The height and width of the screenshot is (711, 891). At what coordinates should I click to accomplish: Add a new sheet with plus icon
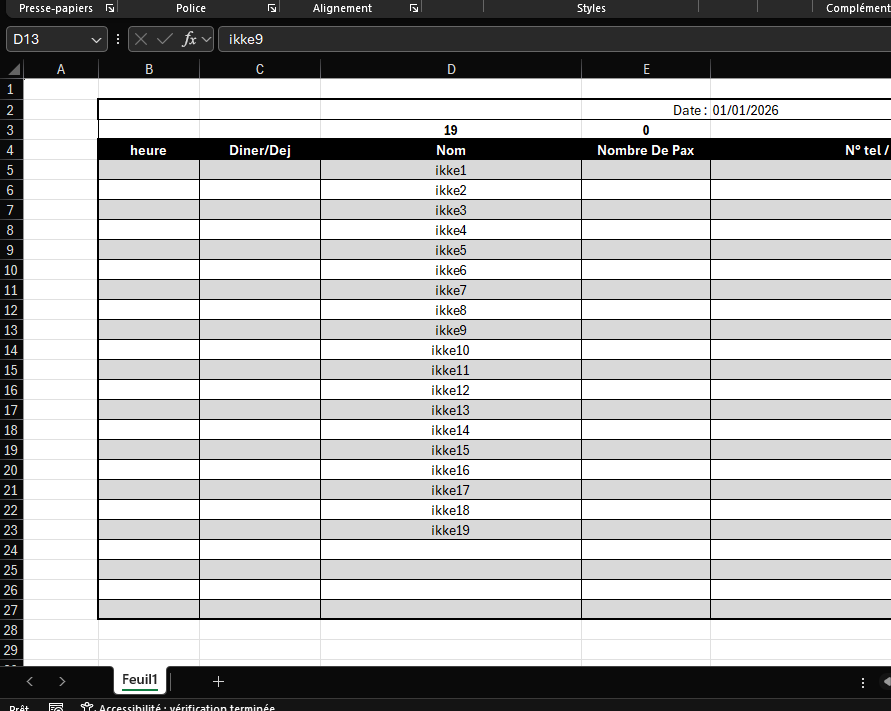218,681
